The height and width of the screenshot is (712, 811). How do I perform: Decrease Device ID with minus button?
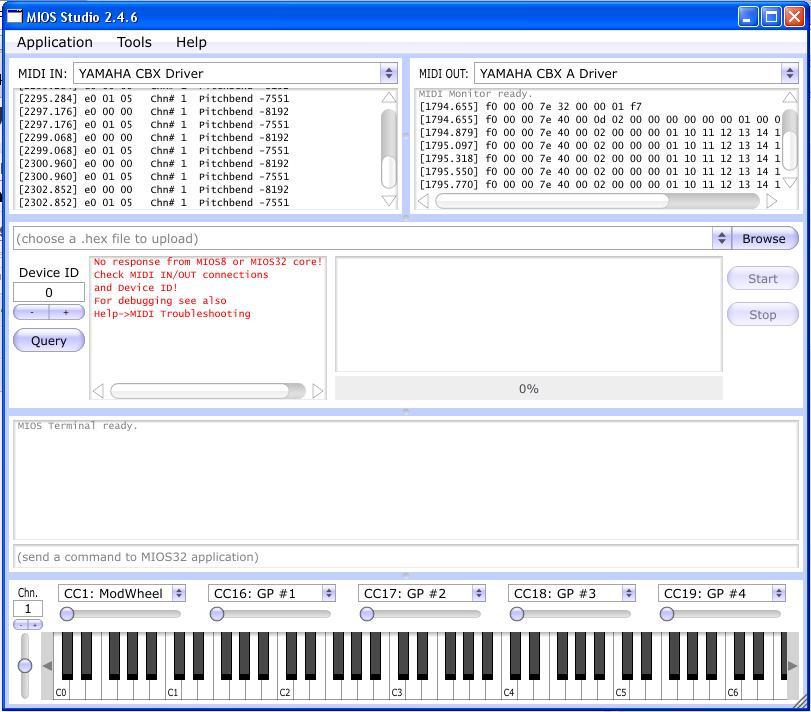[x=31, y=312]
